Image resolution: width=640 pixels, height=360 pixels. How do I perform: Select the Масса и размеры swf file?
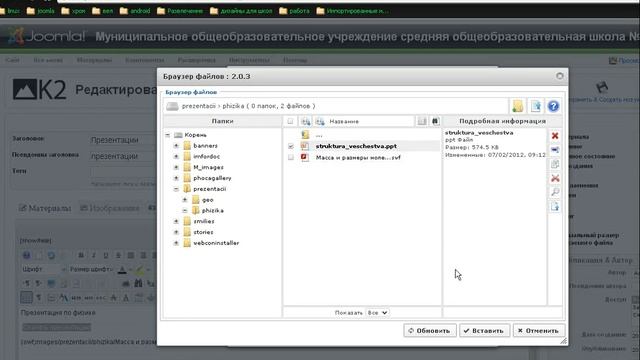pyautogui.click(x=358, y=157)
